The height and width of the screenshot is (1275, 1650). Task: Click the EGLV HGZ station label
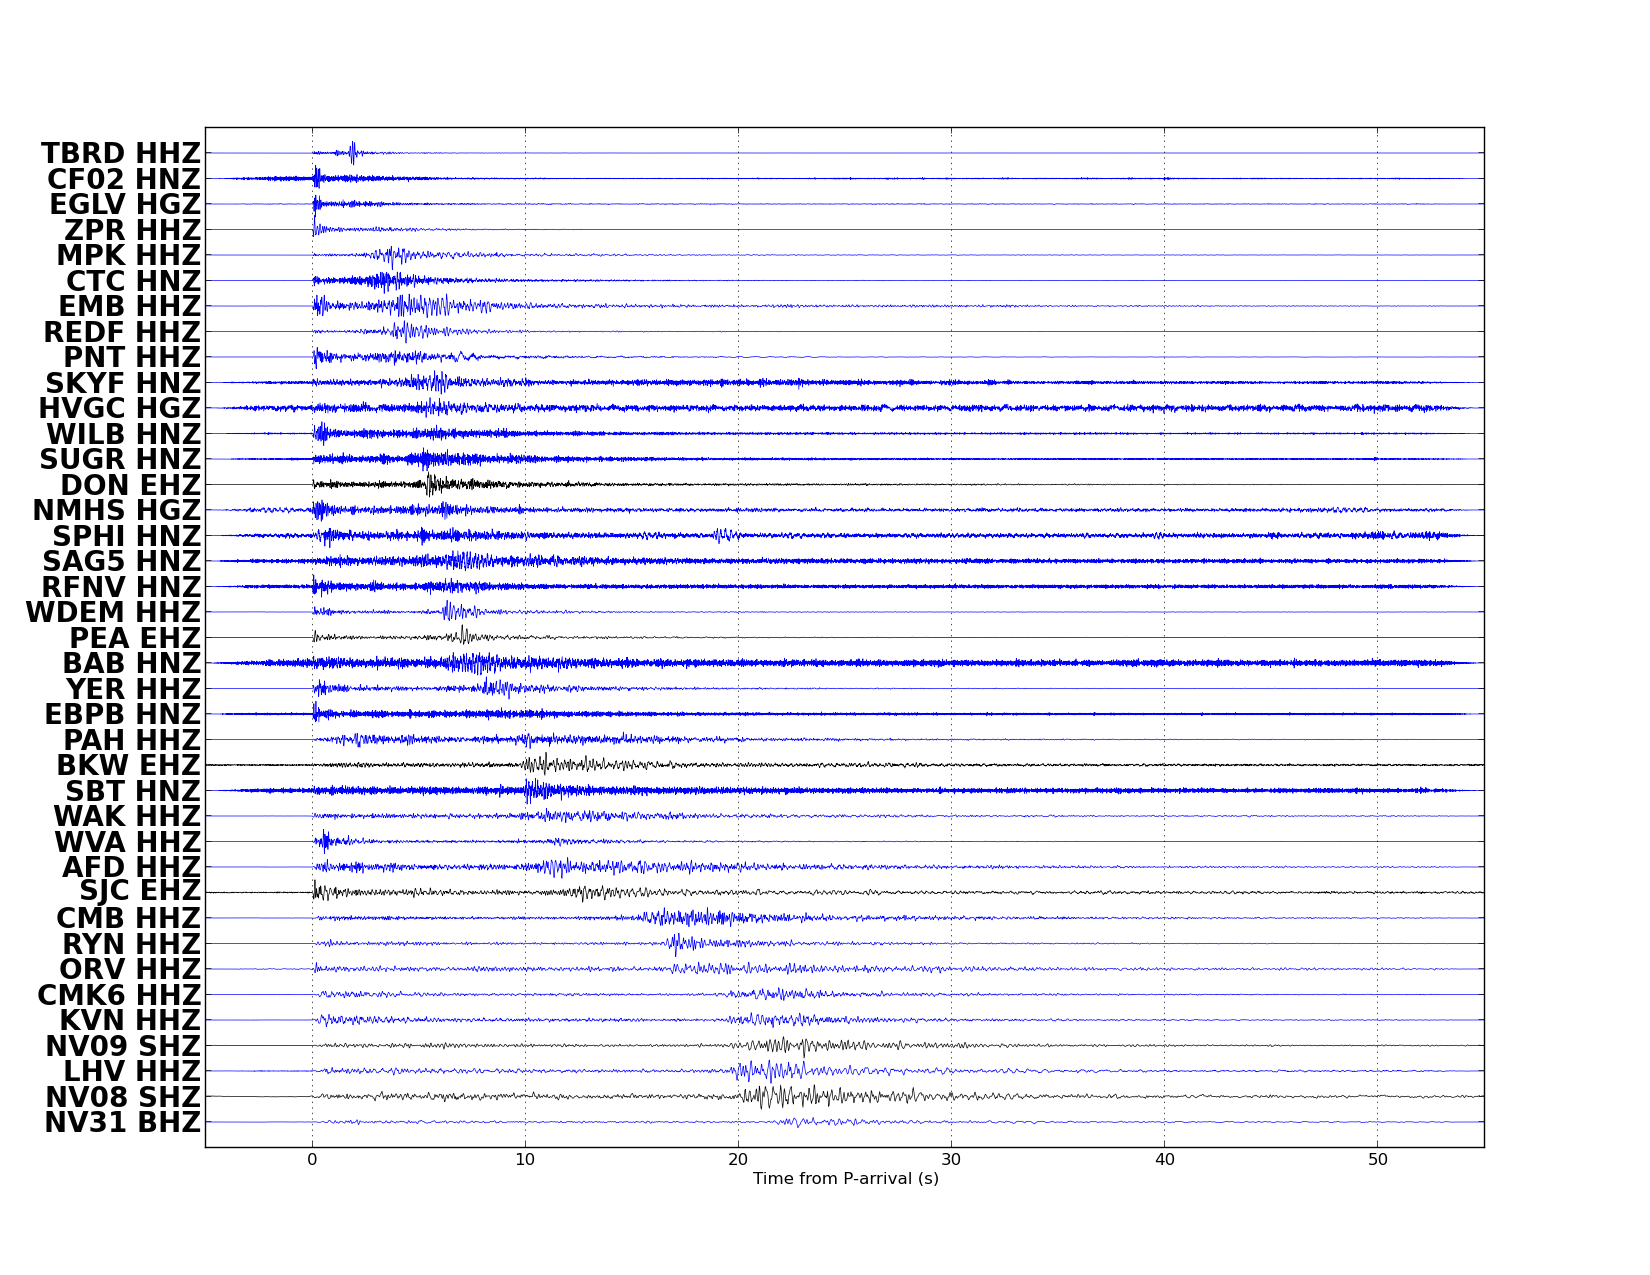coord(125,205)
